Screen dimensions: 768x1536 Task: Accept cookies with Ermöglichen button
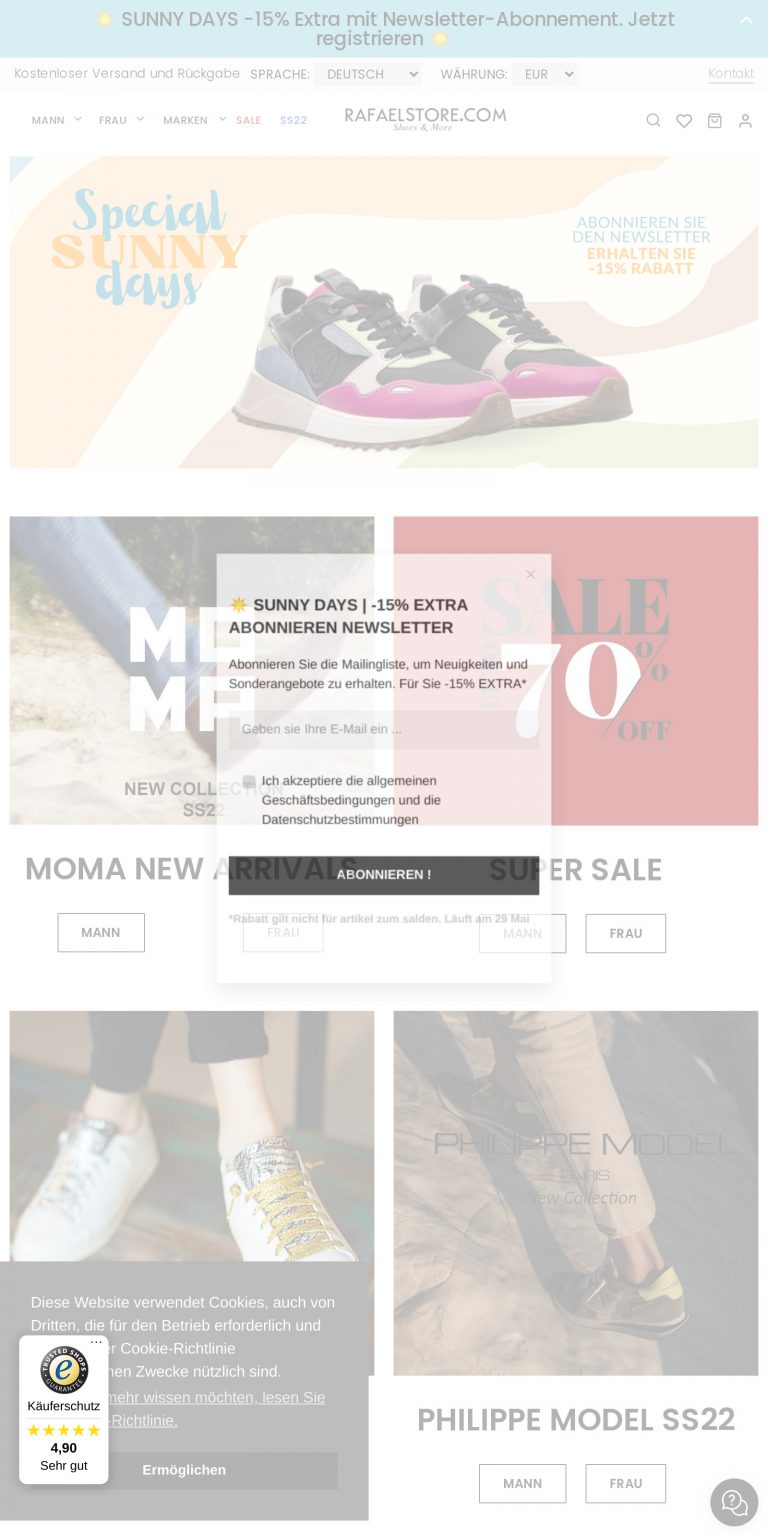coord(184,1471)
